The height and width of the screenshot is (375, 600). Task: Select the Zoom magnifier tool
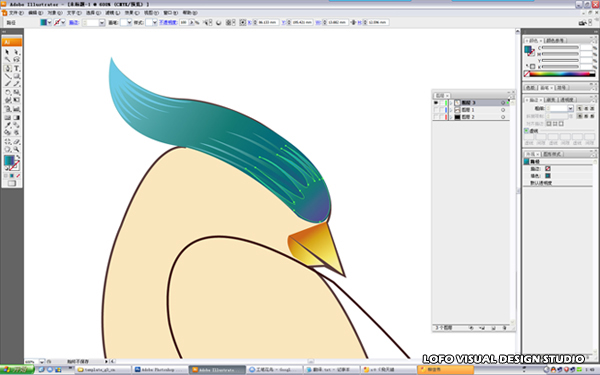16,149
